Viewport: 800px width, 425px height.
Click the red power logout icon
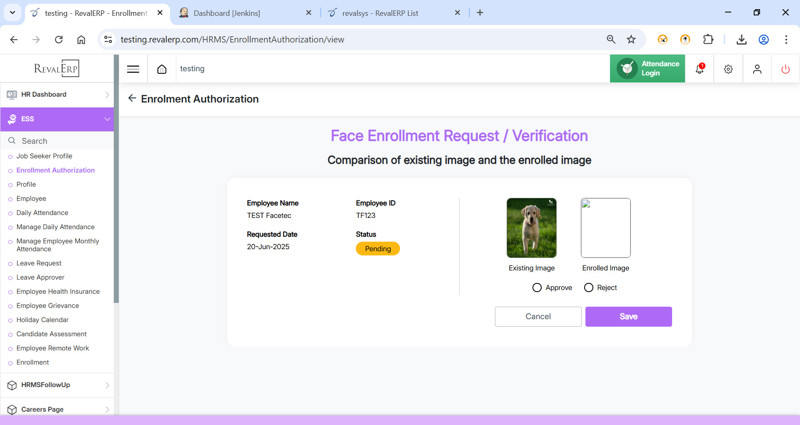785,69
